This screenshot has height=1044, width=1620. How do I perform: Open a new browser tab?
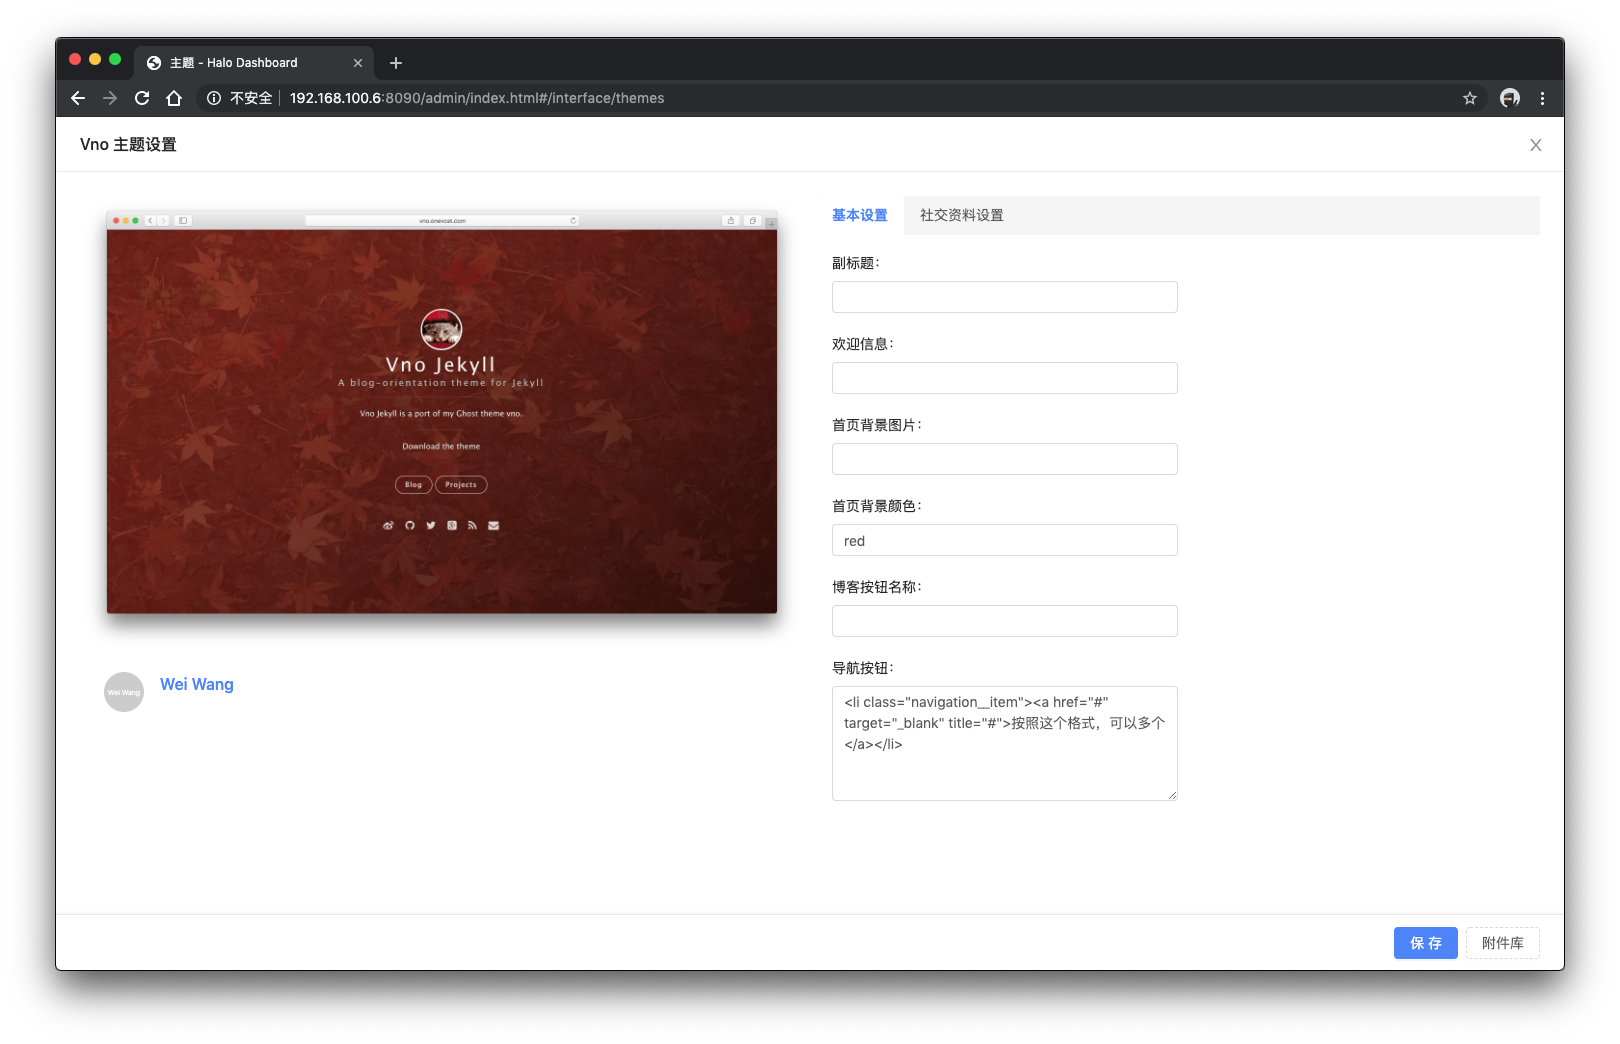coord(396,63)
